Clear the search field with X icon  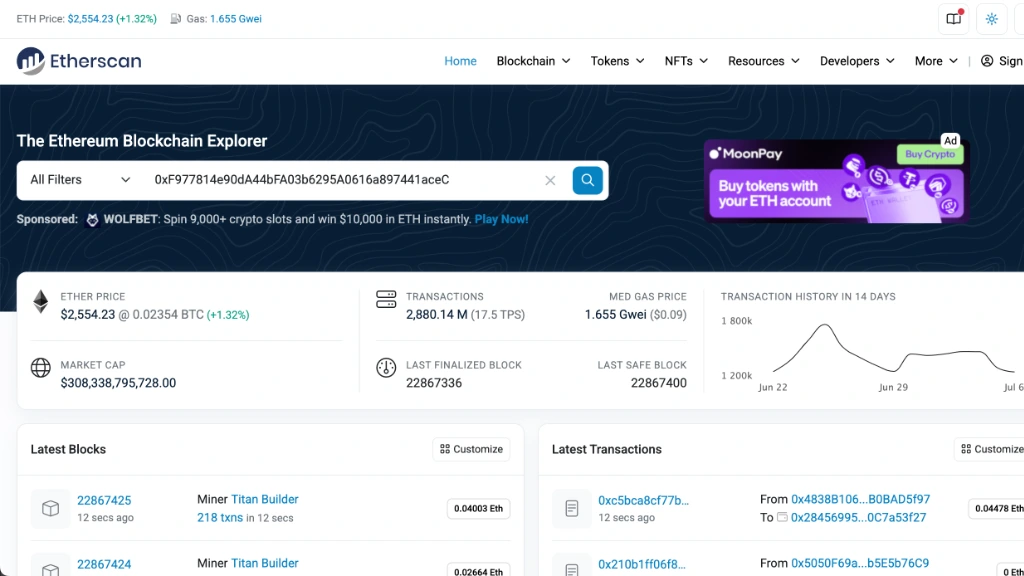(550, 180)
